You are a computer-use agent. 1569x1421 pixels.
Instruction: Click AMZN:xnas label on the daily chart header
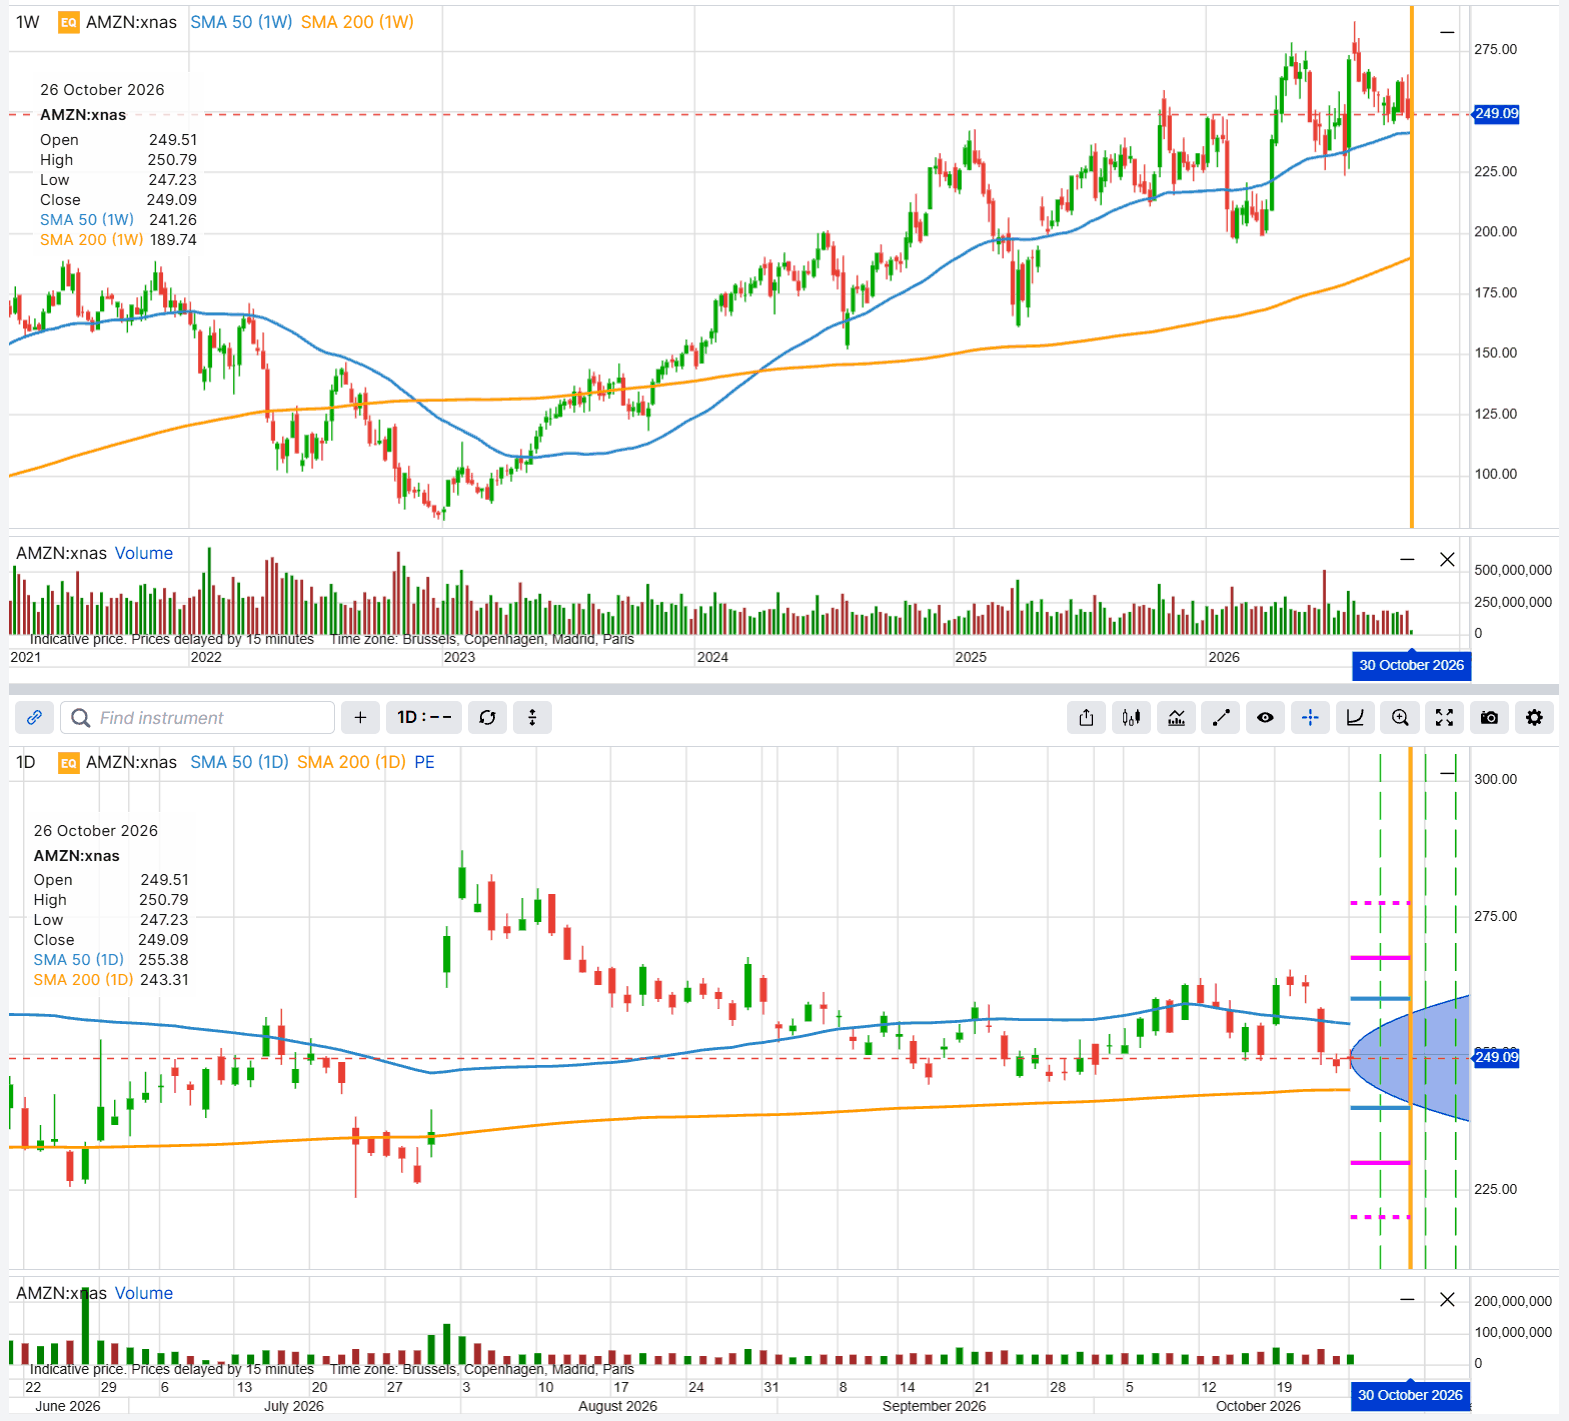click(131, 762)
